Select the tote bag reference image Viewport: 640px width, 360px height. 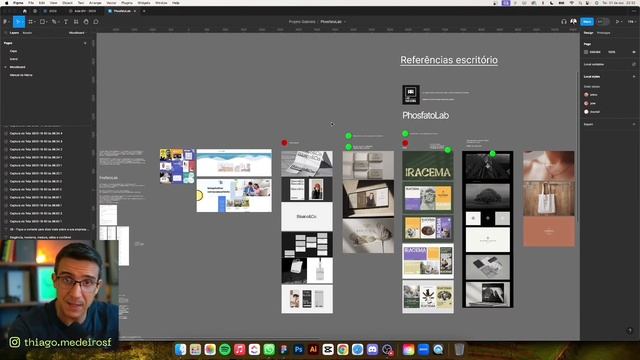tap(549, 199)
